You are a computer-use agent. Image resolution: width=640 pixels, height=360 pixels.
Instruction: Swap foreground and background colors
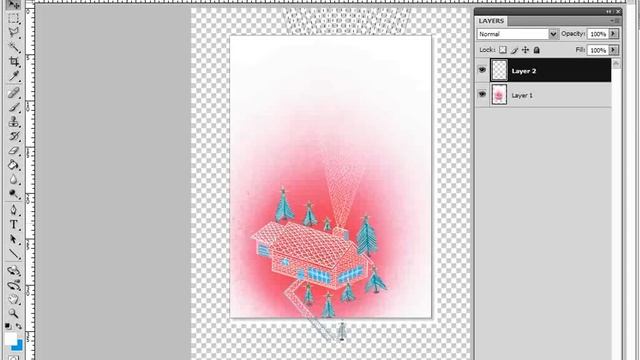pyautogui.click(x=19, y=326)
